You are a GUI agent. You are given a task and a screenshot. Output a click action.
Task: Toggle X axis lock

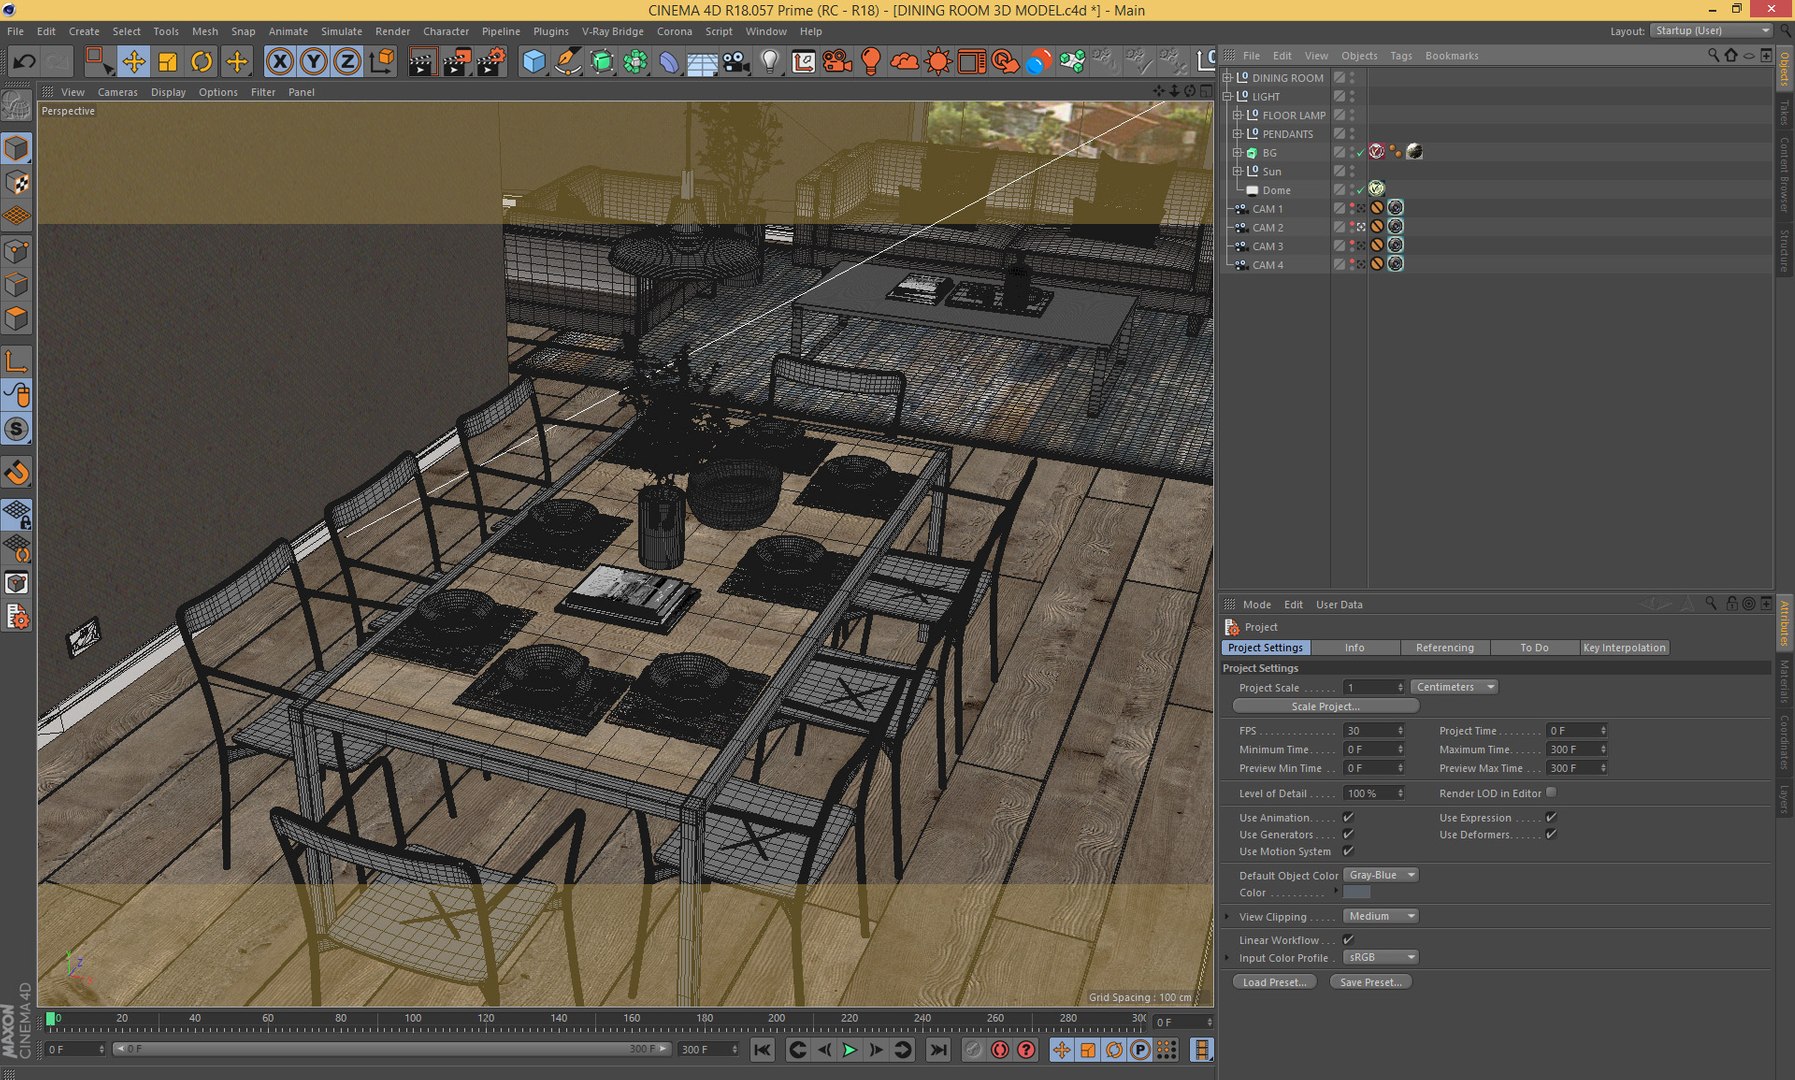click(x=280, y=62)
